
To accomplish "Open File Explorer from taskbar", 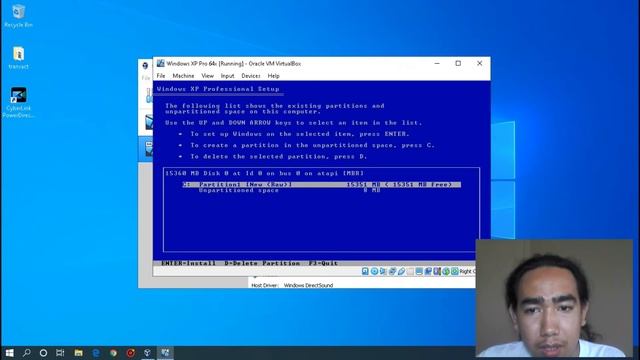I will point(78,353).
